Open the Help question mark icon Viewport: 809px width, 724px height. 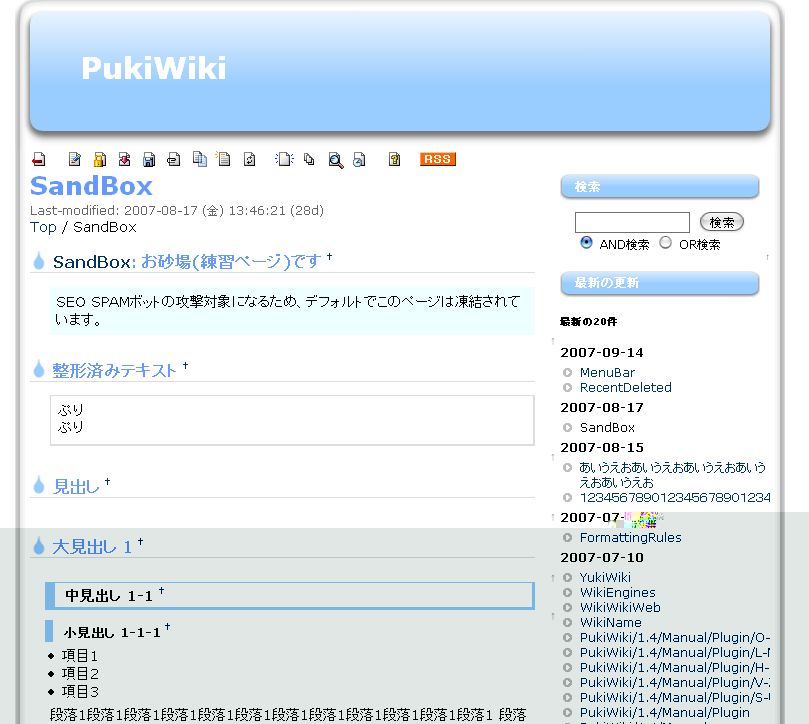point(395,159)
